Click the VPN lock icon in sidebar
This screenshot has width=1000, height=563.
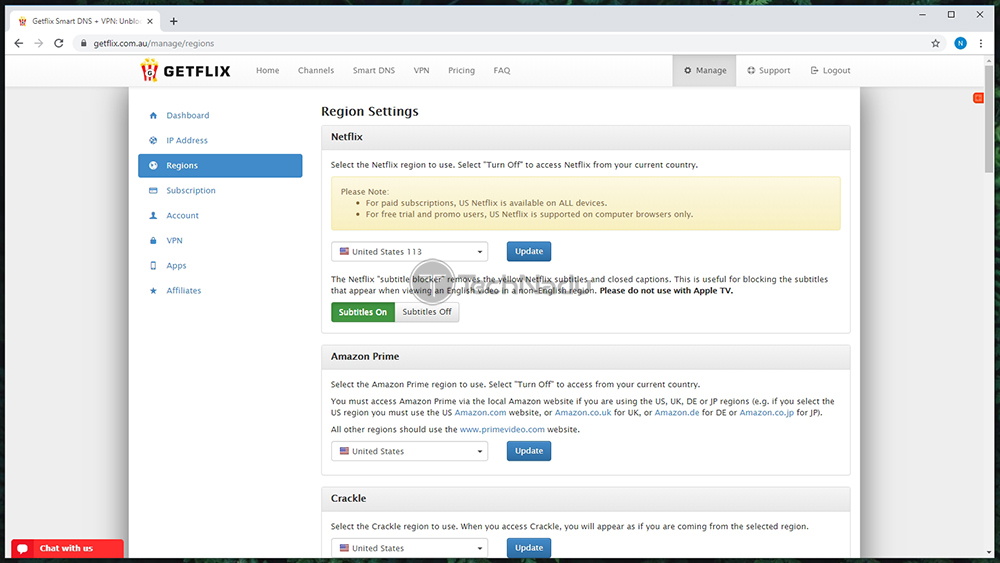[x=153, y=240]
